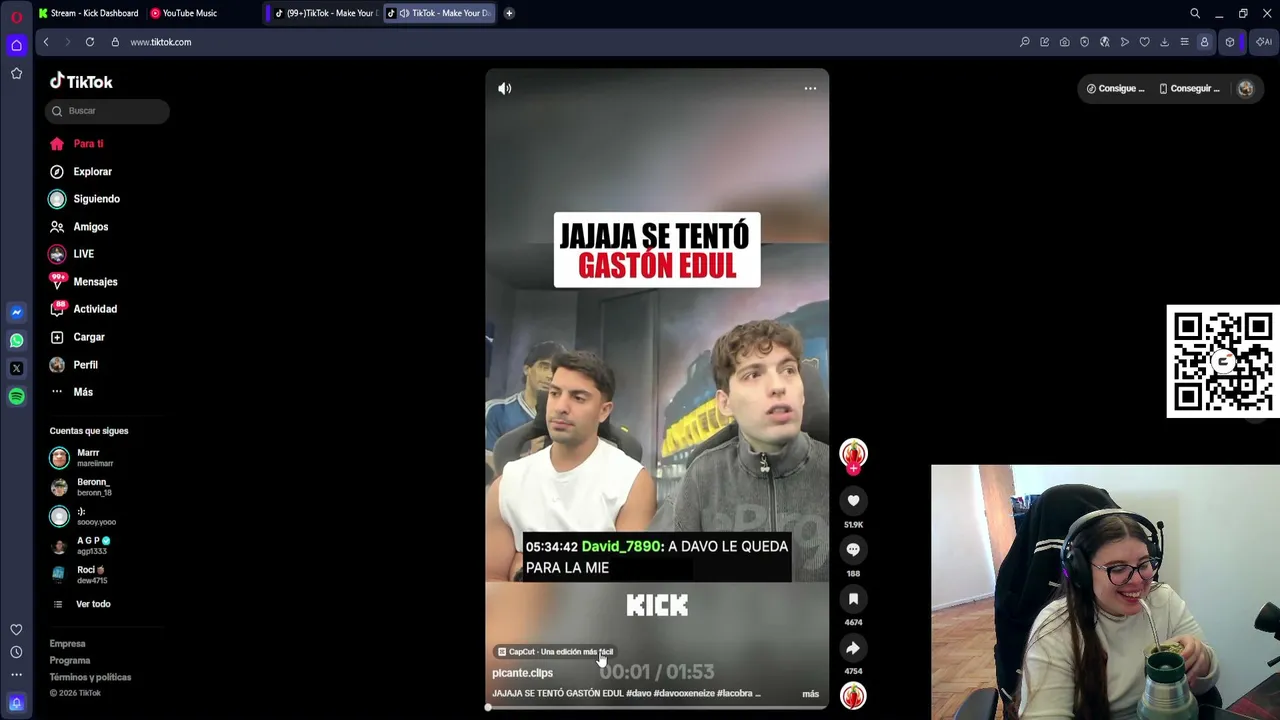
Task: Share the video using the arrow icon
Action: (x=853, y=647)
